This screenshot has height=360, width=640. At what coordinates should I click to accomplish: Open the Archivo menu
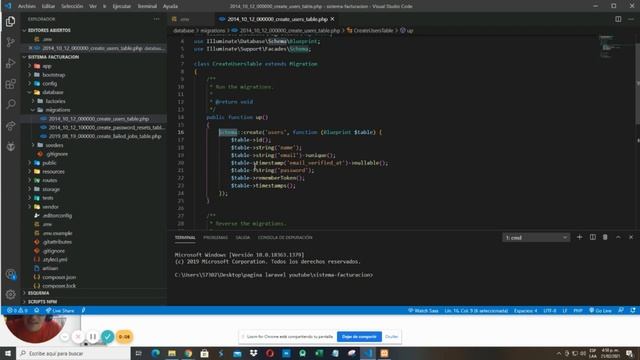[27, 6]
